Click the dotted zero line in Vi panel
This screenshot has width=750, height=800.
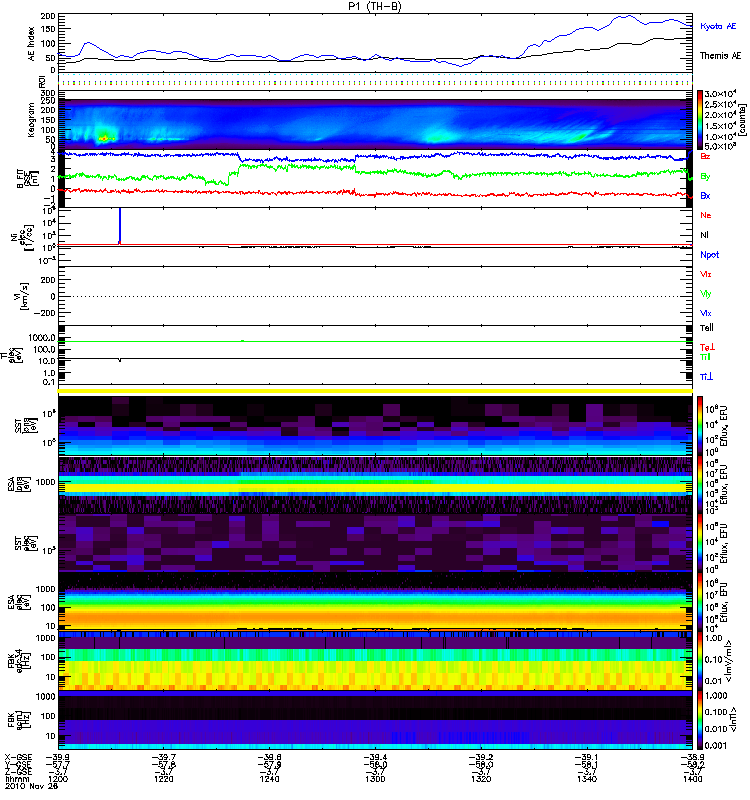[376, 296]
